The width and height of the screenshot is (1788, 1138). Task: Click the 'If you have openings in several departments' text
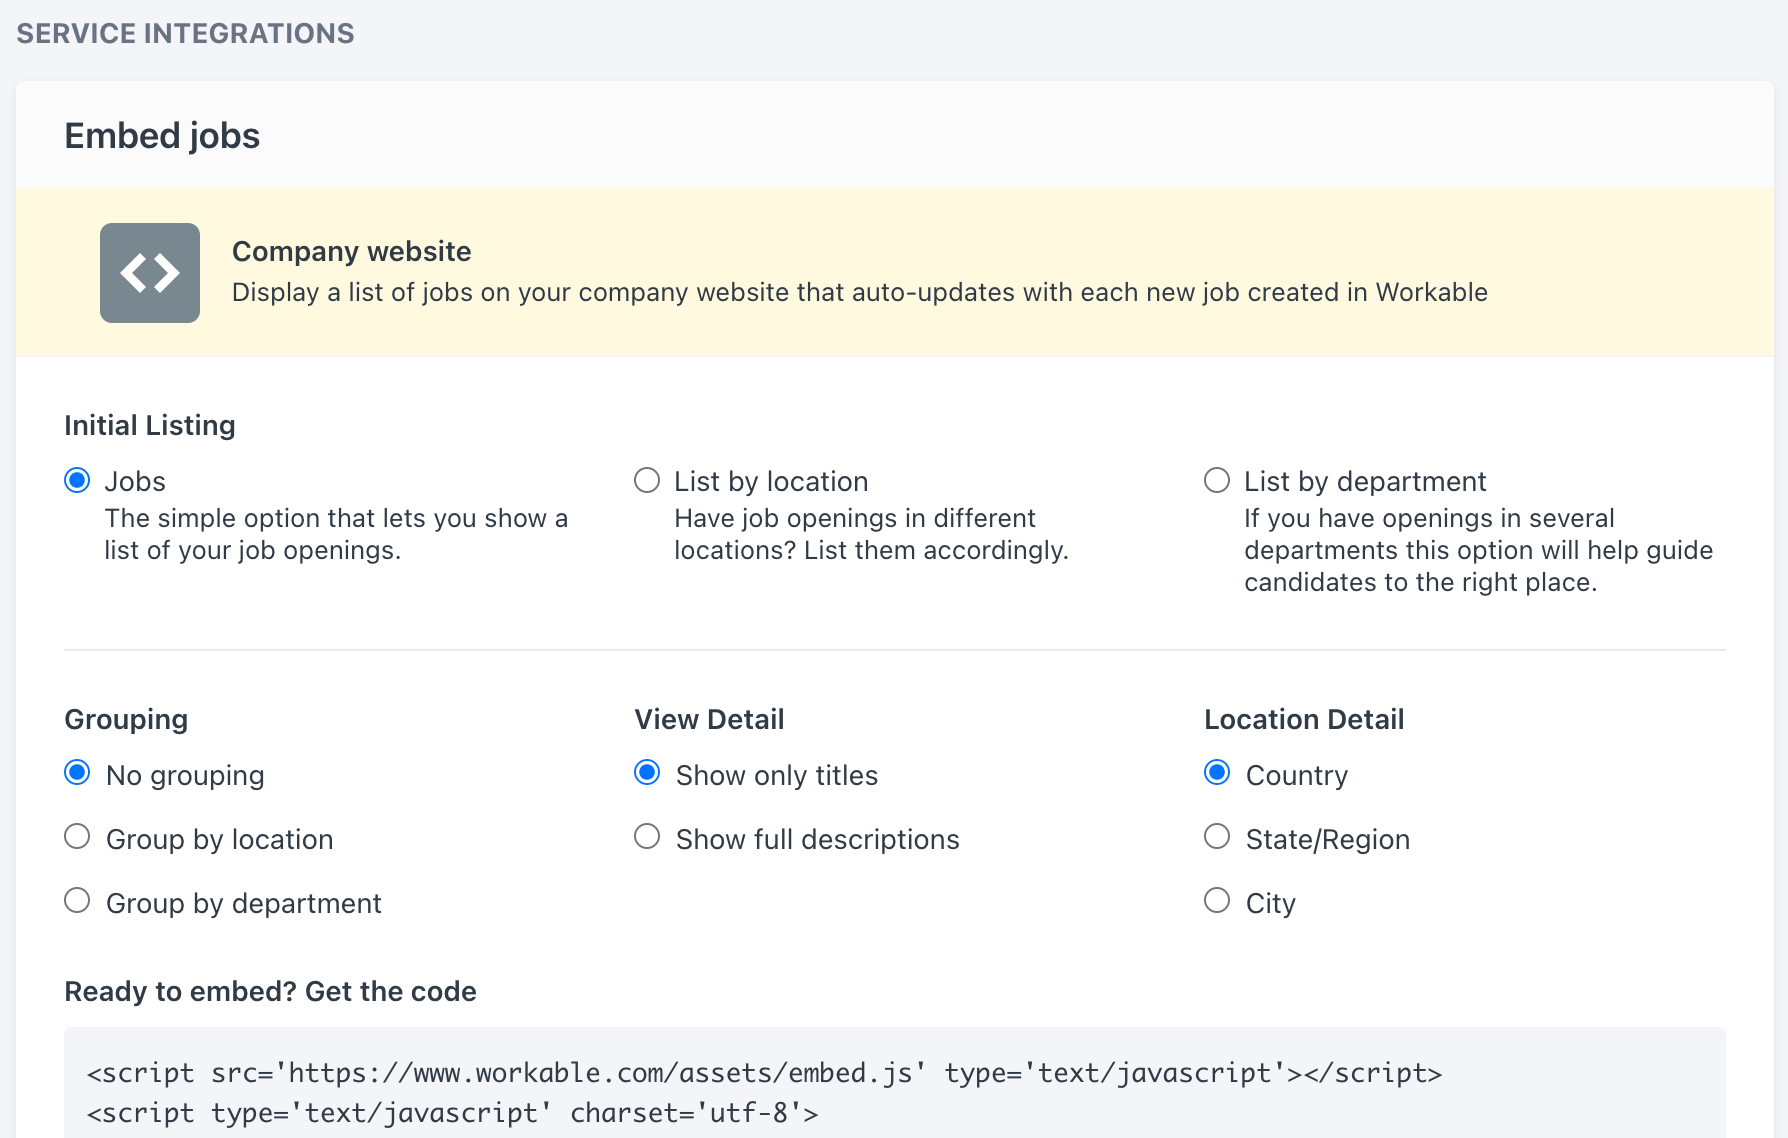click(1478, 550)
